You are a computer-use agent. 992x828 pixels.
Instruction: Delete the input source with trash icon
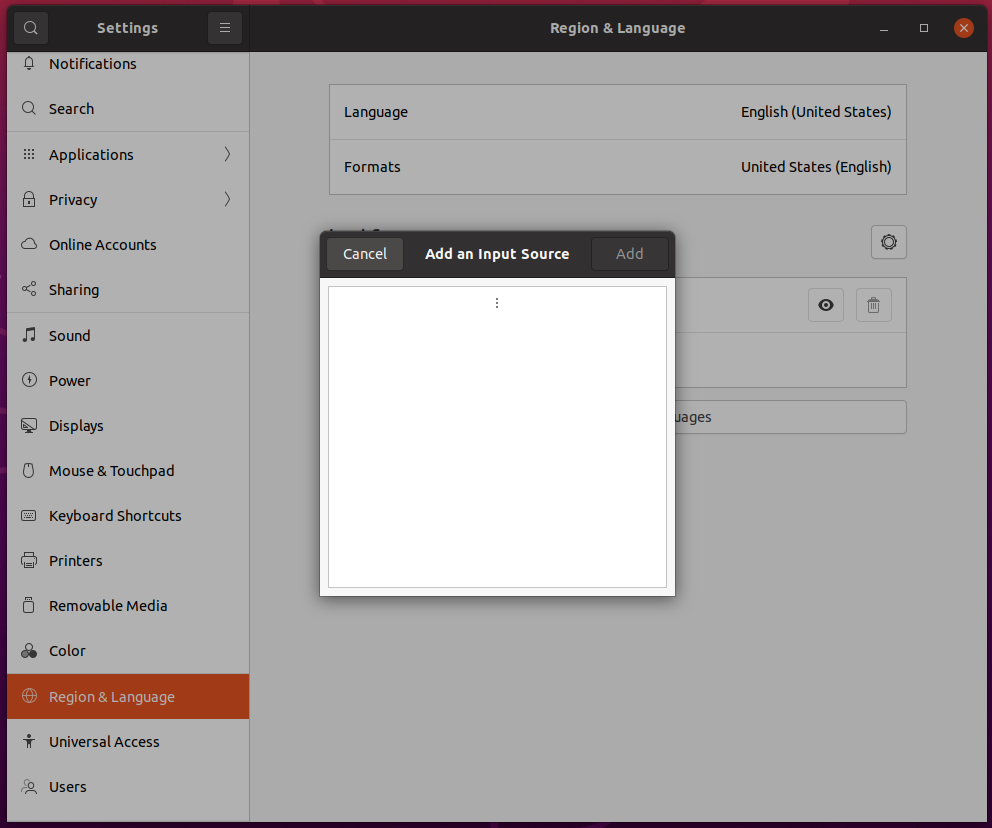coord(873,304)
